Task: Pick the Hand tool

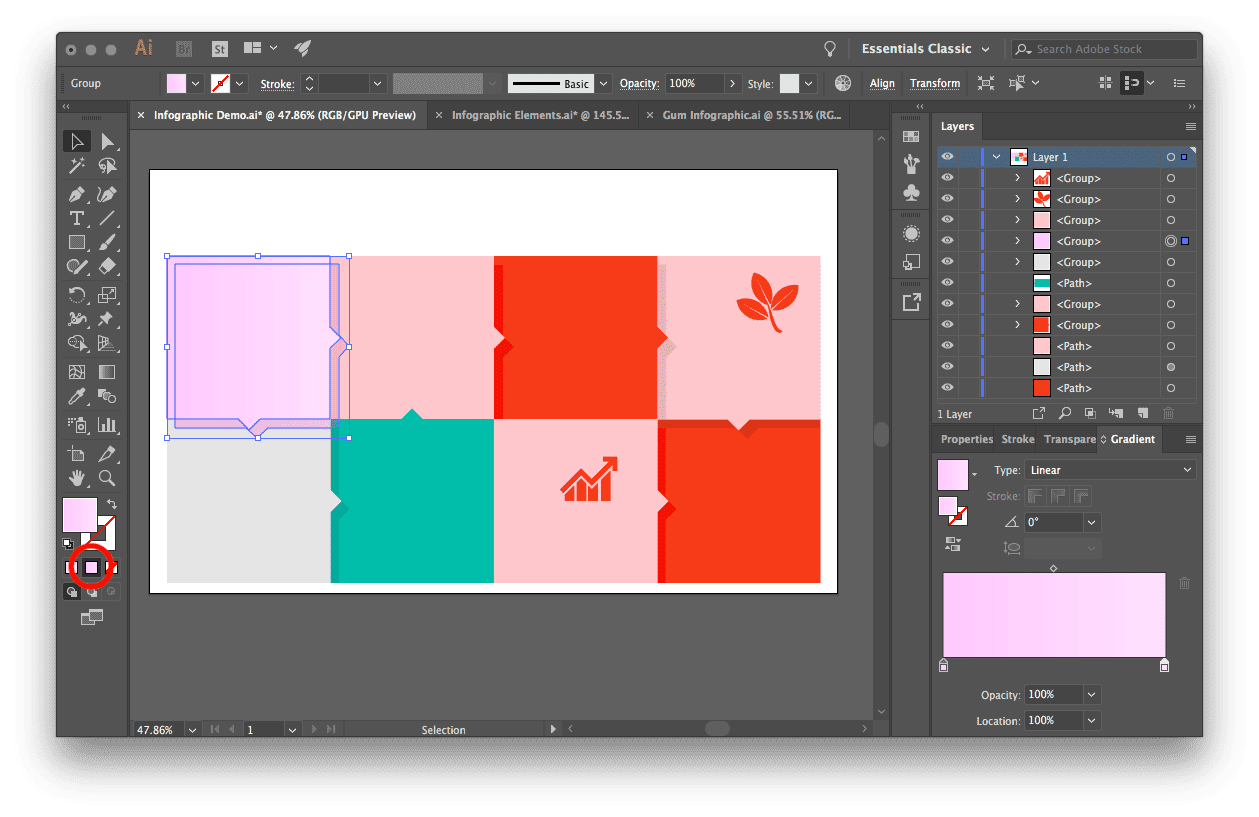Action: coord(76,478)
